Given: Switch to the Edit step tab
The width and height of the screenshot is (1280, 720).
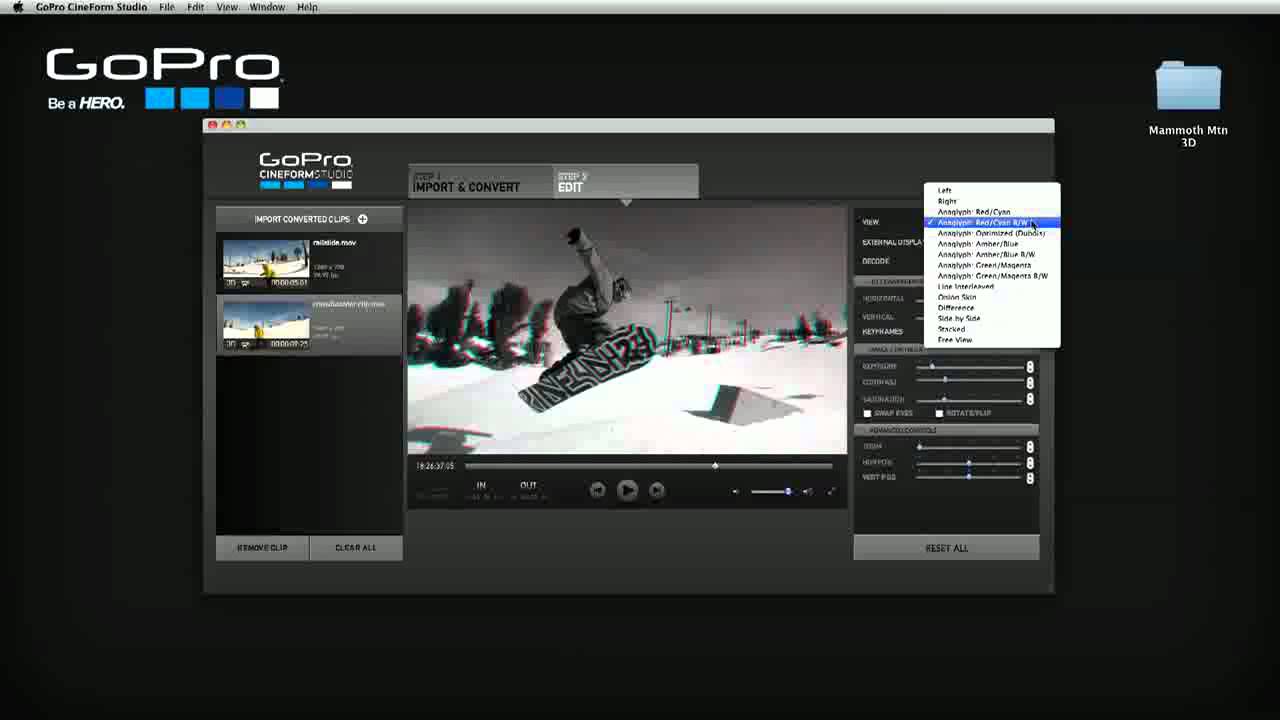Looking at the screenshot, I should pos(625,182).
